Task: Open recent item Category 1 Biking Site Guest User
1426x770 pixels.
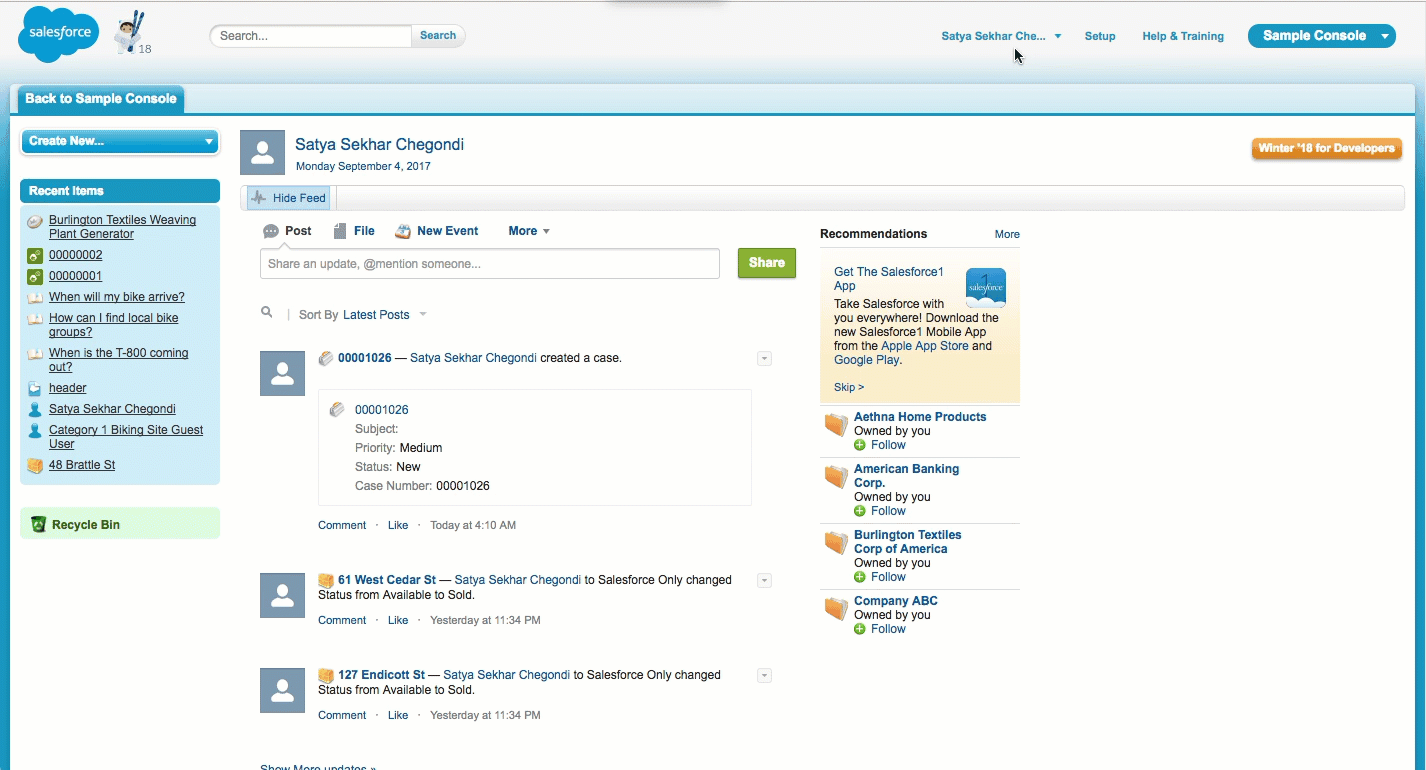Action: 126,437
